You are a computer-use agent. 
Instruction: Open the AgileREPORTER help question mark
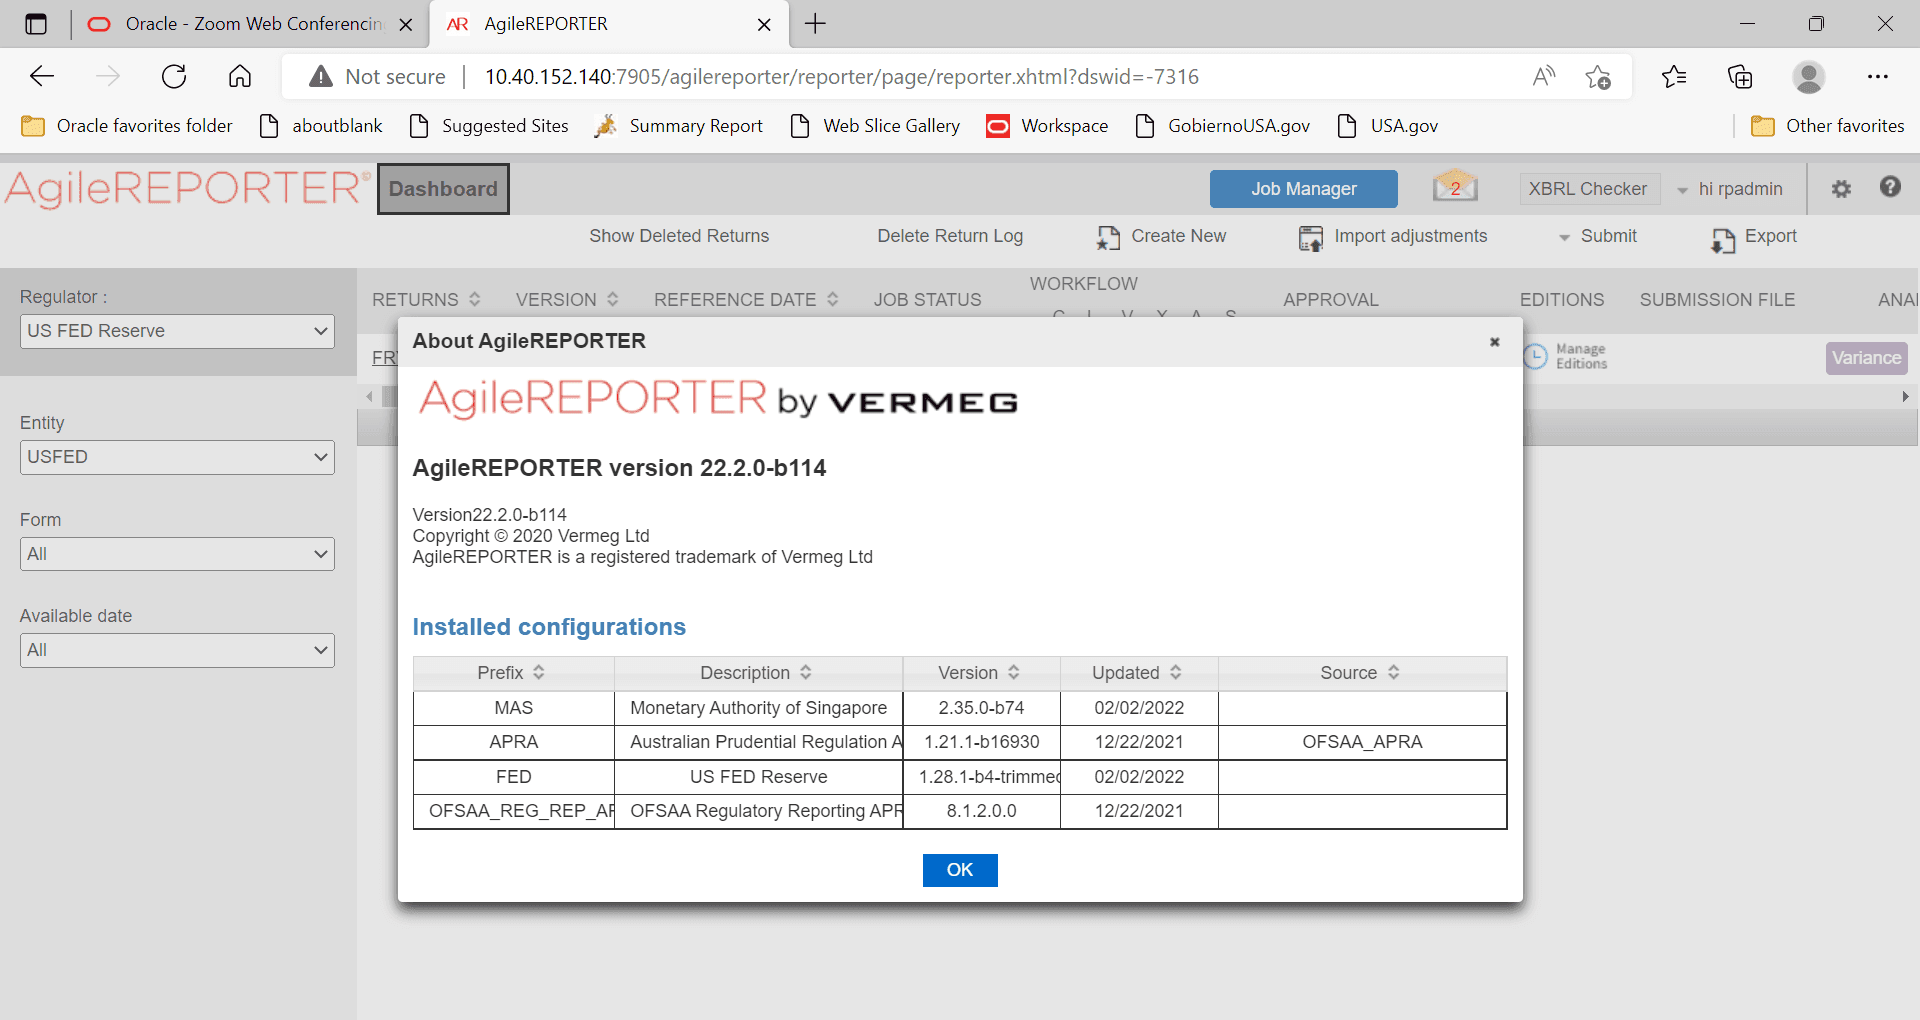pos(1890,187)
